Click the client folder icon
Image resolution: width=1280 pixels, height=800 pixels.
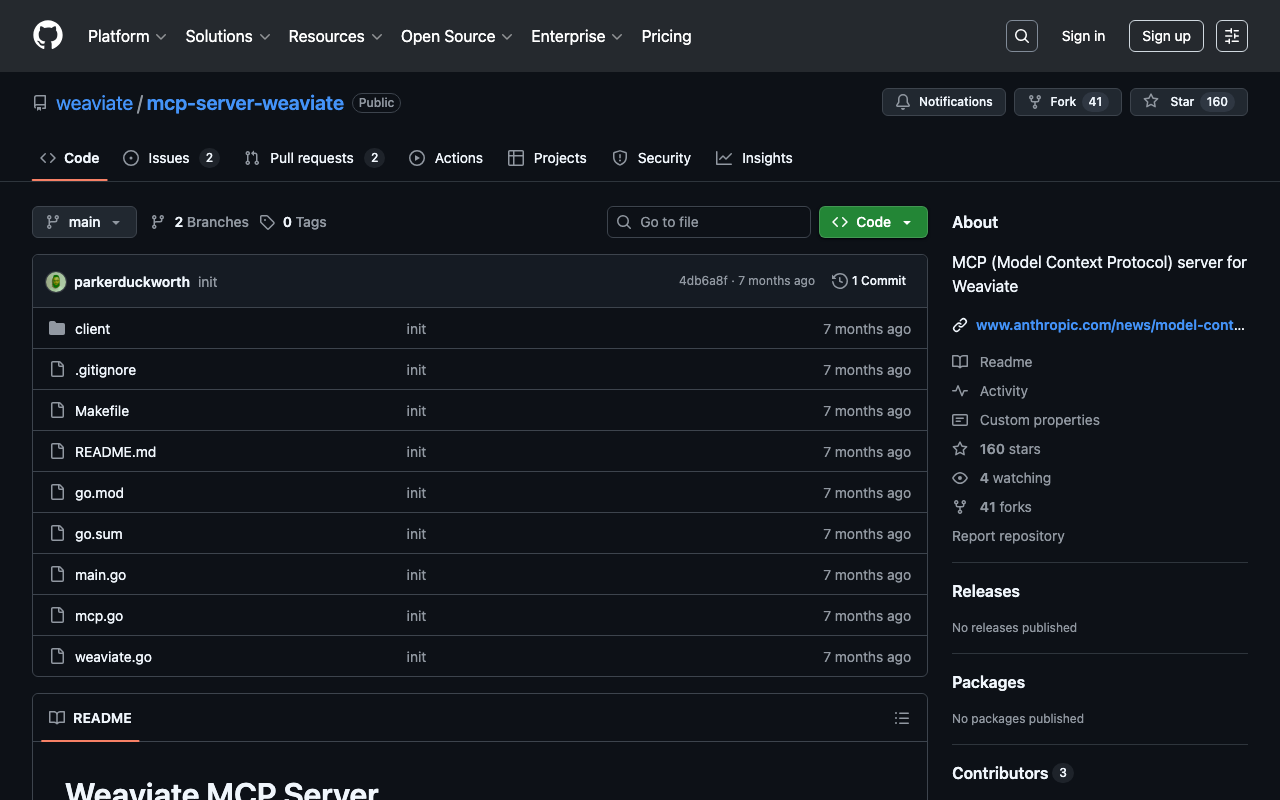(x=57, y=329)
